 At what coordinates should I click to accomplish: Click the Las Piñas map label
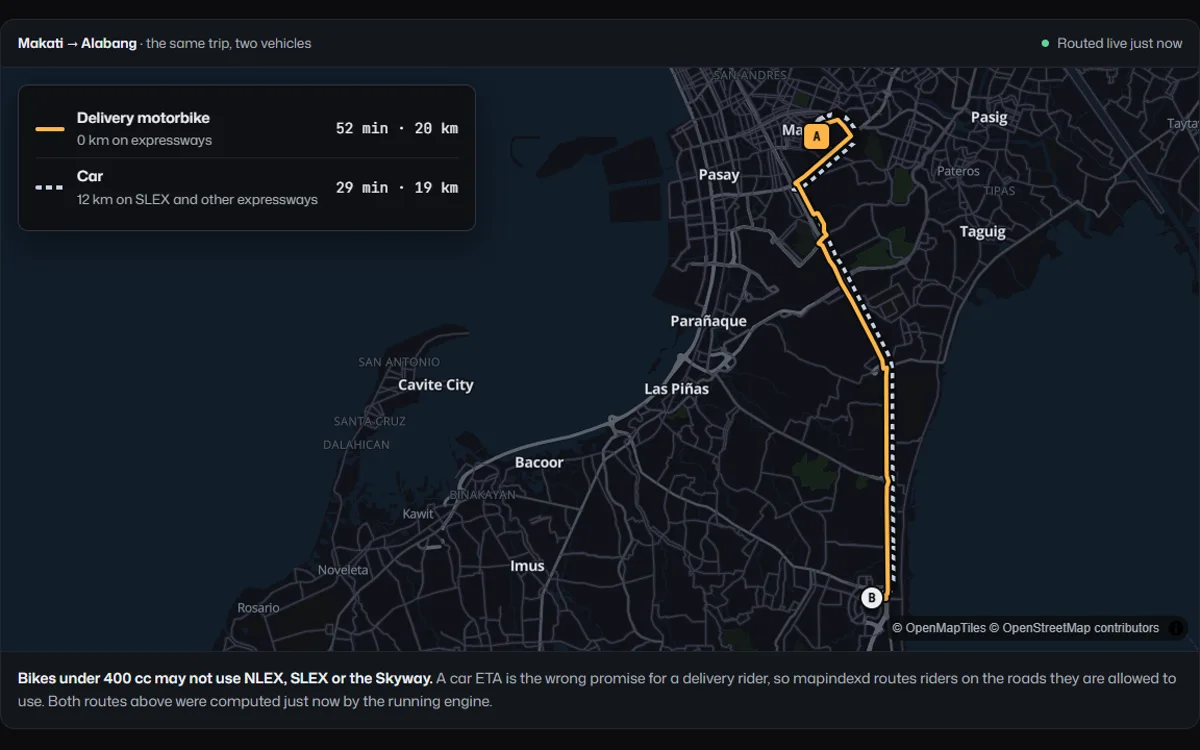[x=676, y=388]
